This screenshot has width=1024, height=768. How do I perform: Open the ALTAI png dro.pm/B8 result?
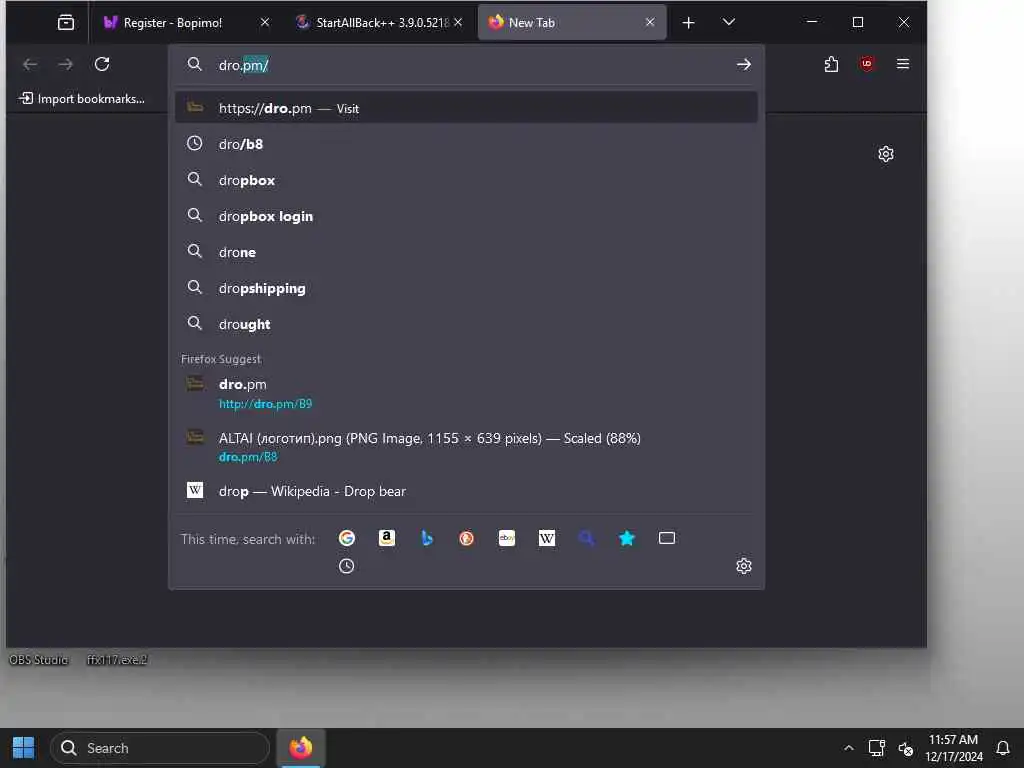(x=466, y=447)
